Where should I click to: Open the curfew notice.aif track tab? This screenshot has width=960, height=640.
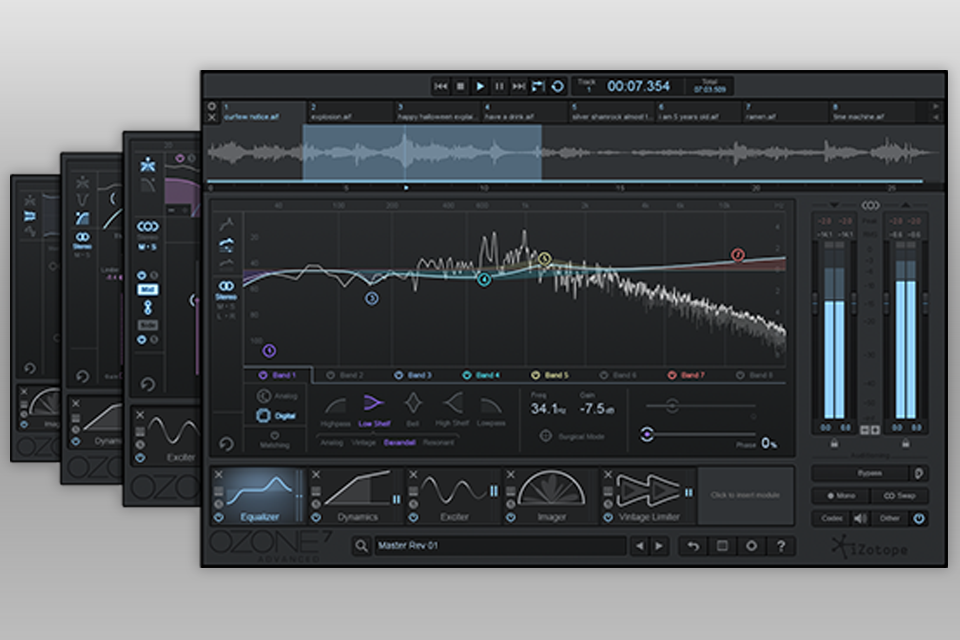263,112
